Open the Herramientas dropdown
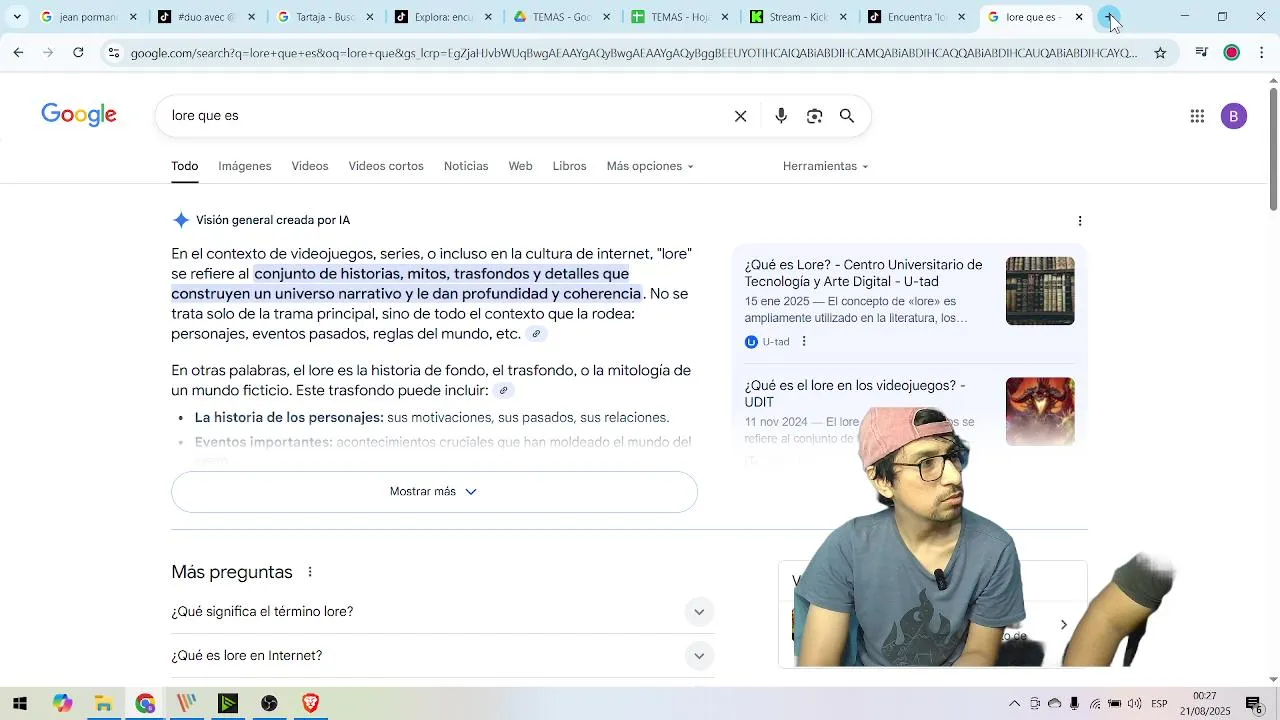Screen dimensions: 1280x720 (x=826, y=166)
